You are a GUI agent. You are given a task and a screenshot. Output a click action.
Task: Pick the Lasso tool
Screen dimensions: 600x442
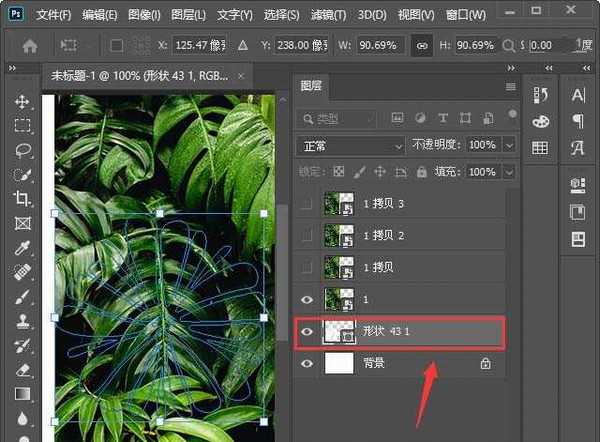22,150
